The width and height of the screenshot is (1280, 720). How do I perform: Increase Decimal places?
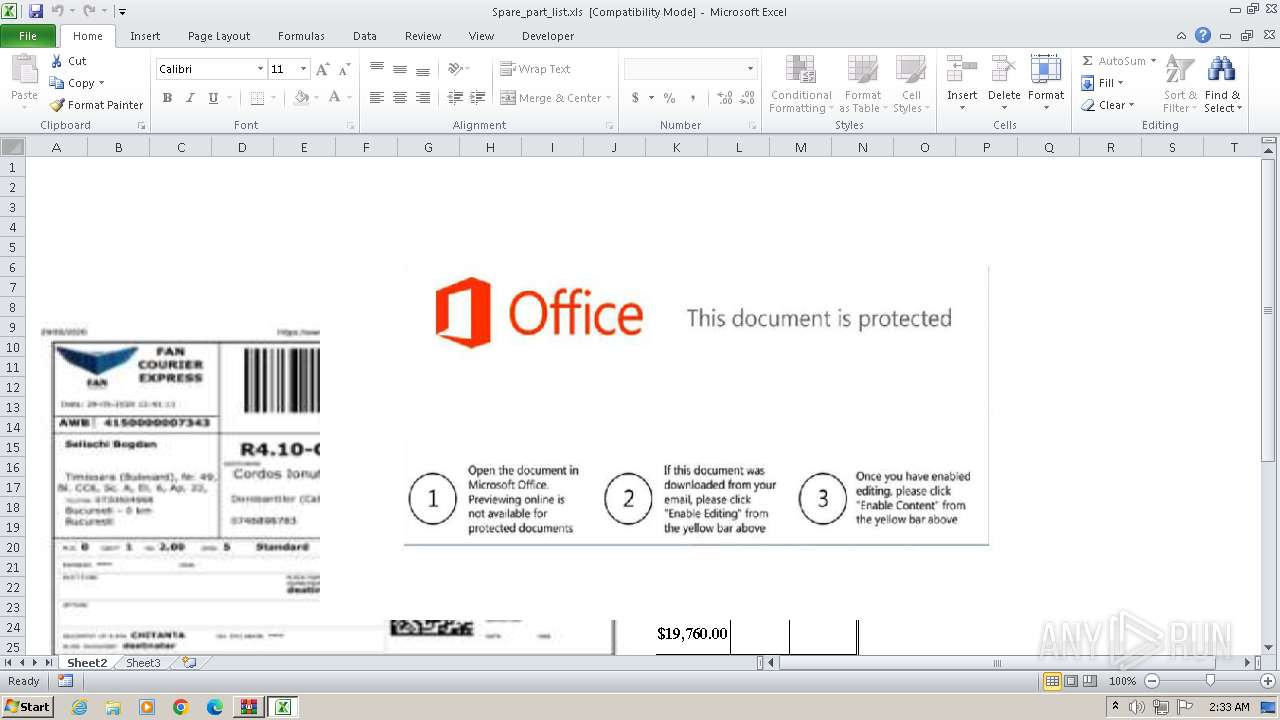click(725, 98)
